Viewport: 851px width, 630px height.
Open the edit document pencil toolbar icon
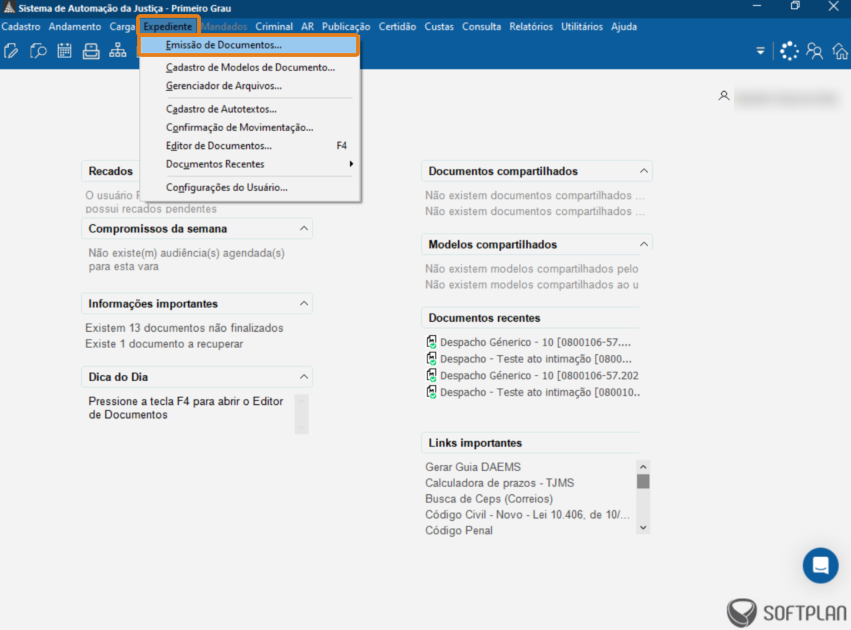(x=11, y=51)
